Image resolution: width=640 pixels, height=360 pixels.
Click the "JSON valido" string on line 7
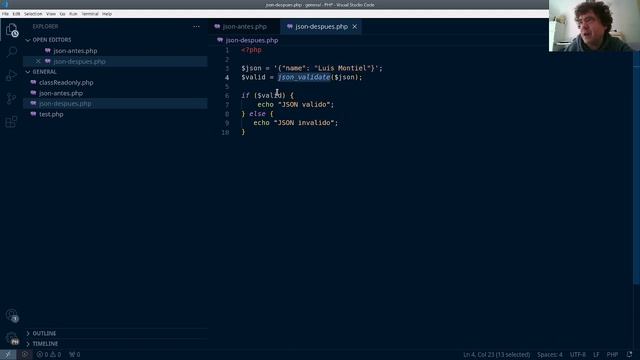304,104
